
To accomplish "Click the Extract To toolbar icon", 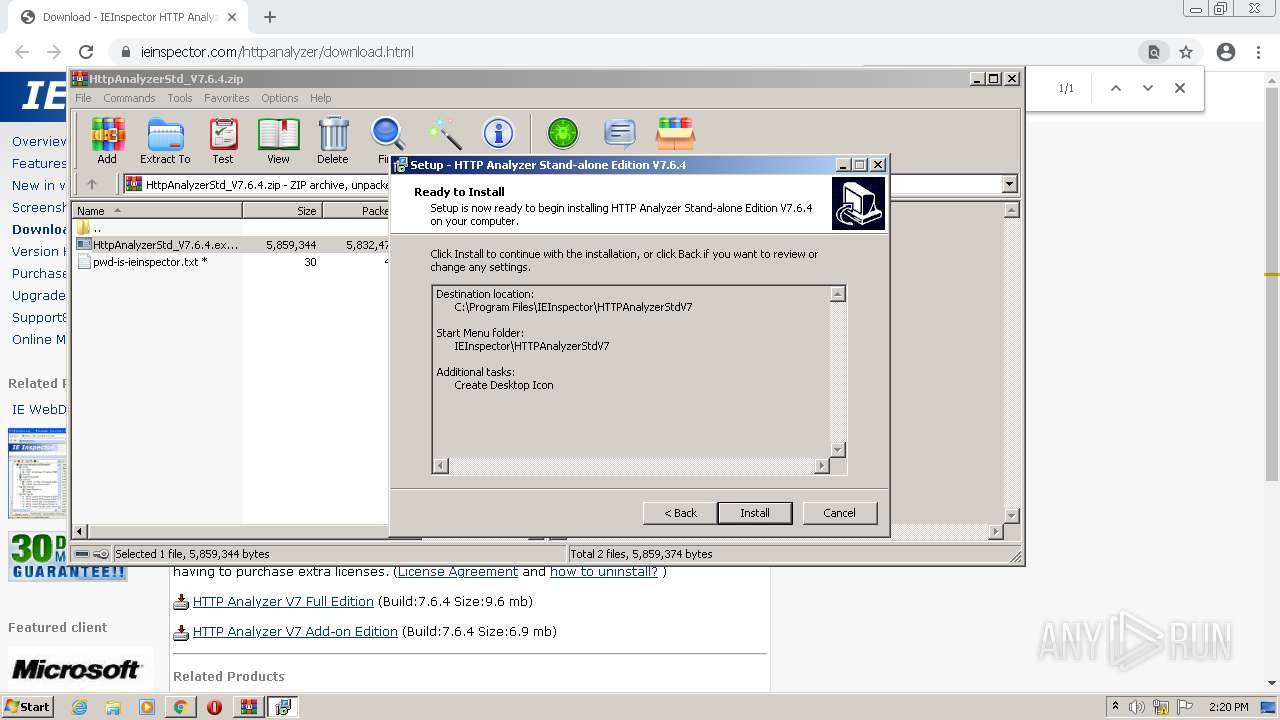I will (x=165, y=140).
